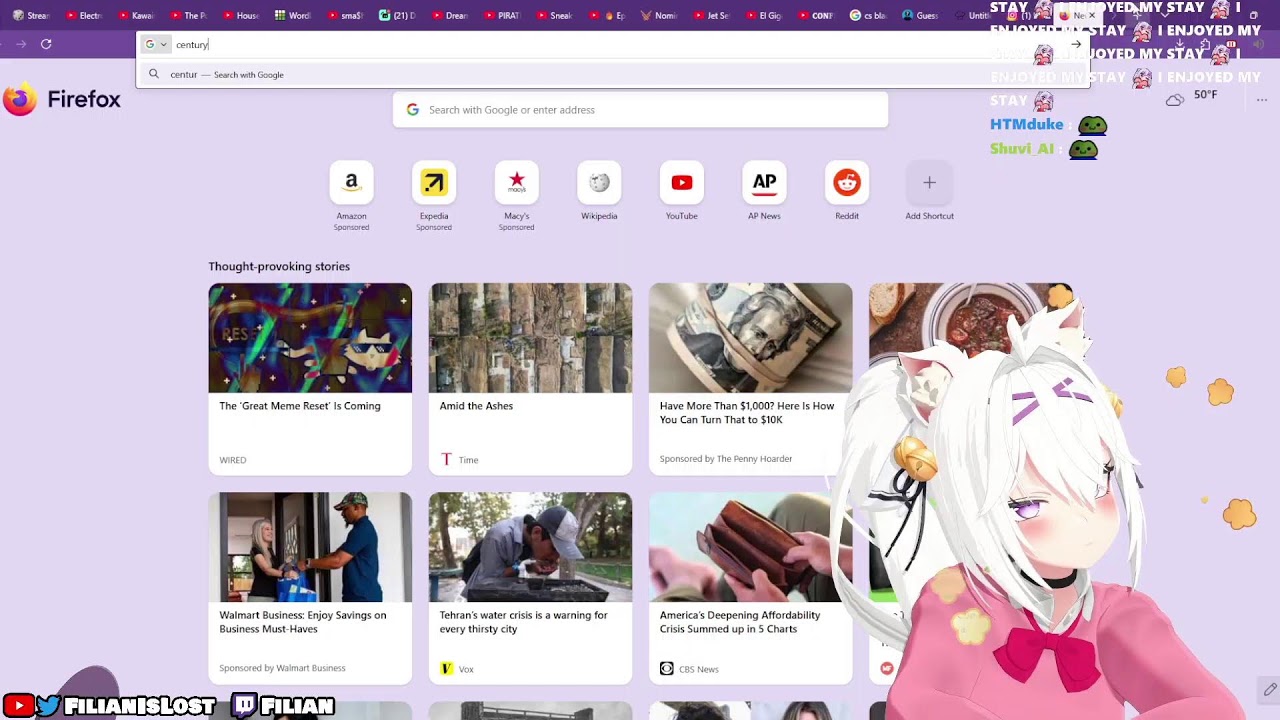Switch to the 'Guess' tab
This screenshot has height=720, width=1280.
(x=920, y=15)
